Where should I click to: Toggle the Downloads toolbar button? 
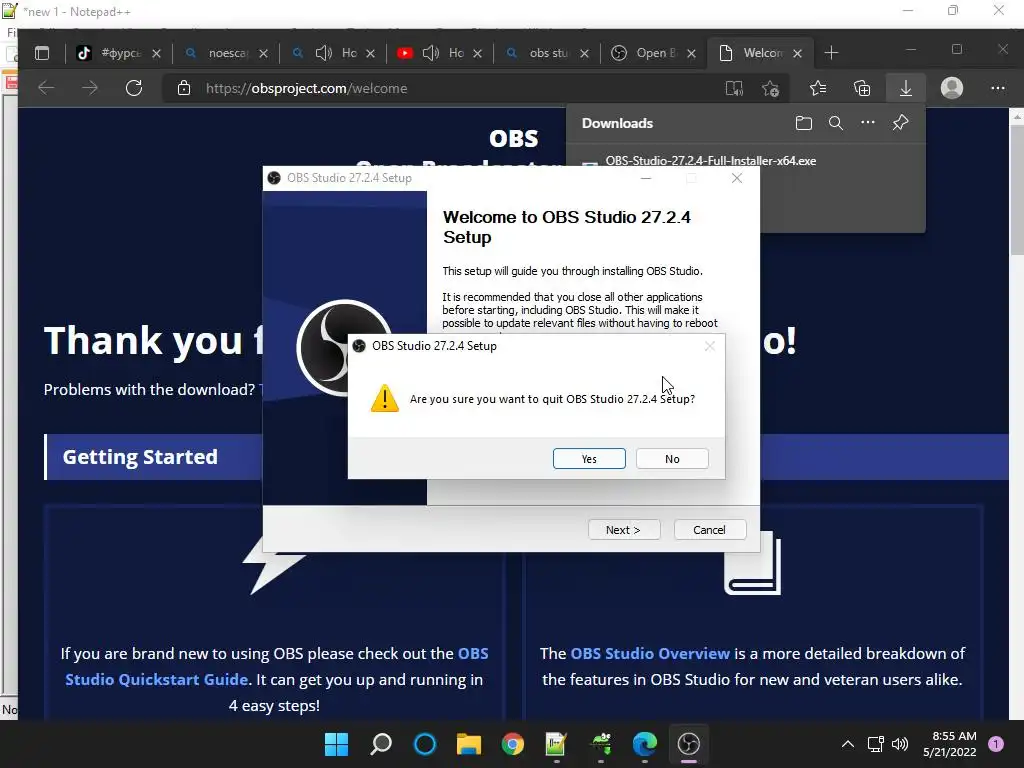click(906, 88)
